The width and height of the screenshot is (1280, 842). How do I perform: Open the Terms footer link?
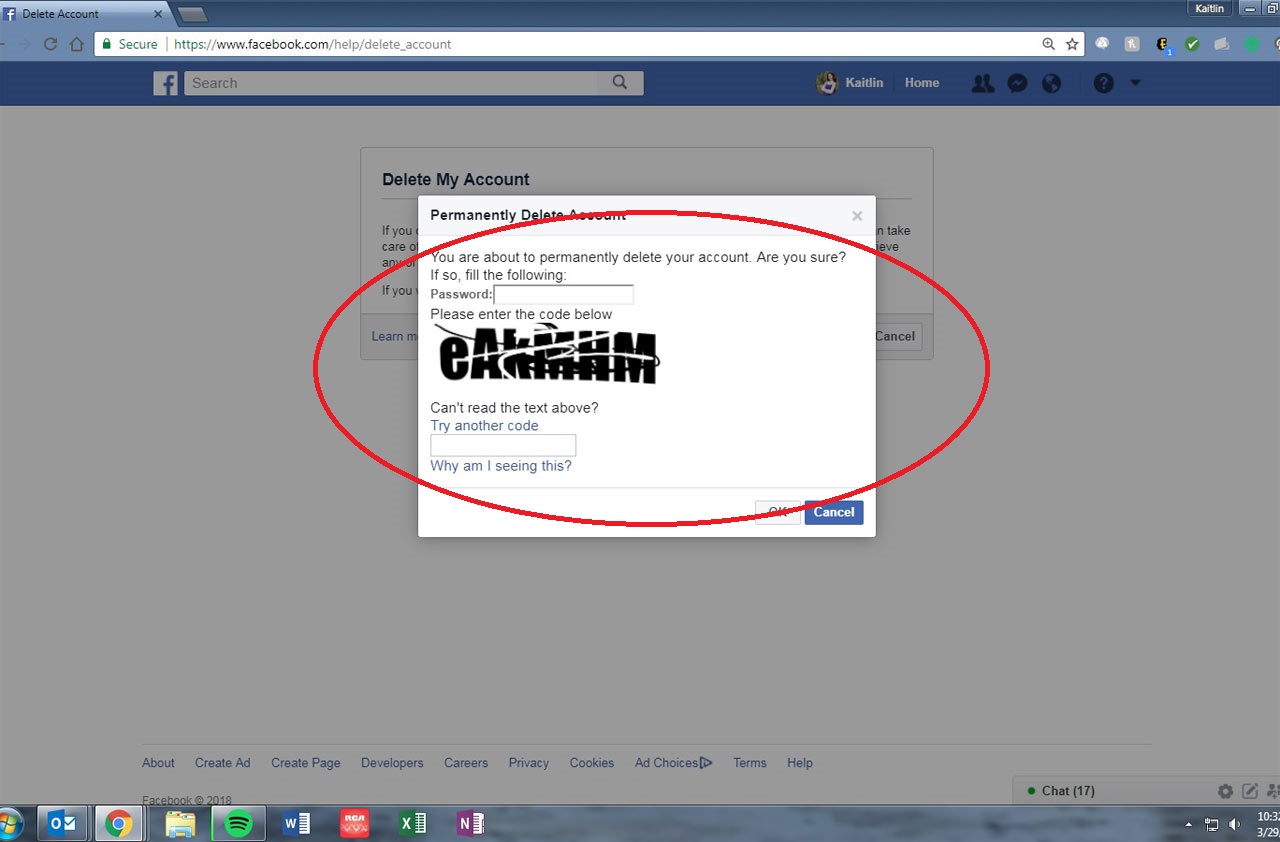click(750, 763)
